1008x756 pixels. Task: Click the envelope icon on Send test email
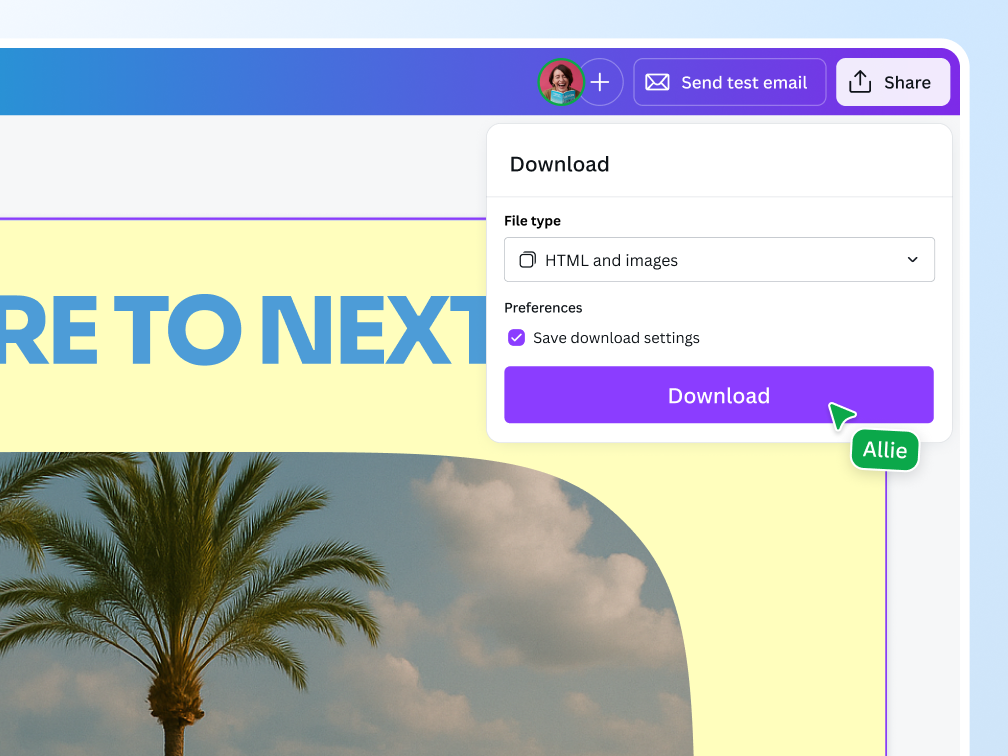point(657,82)
